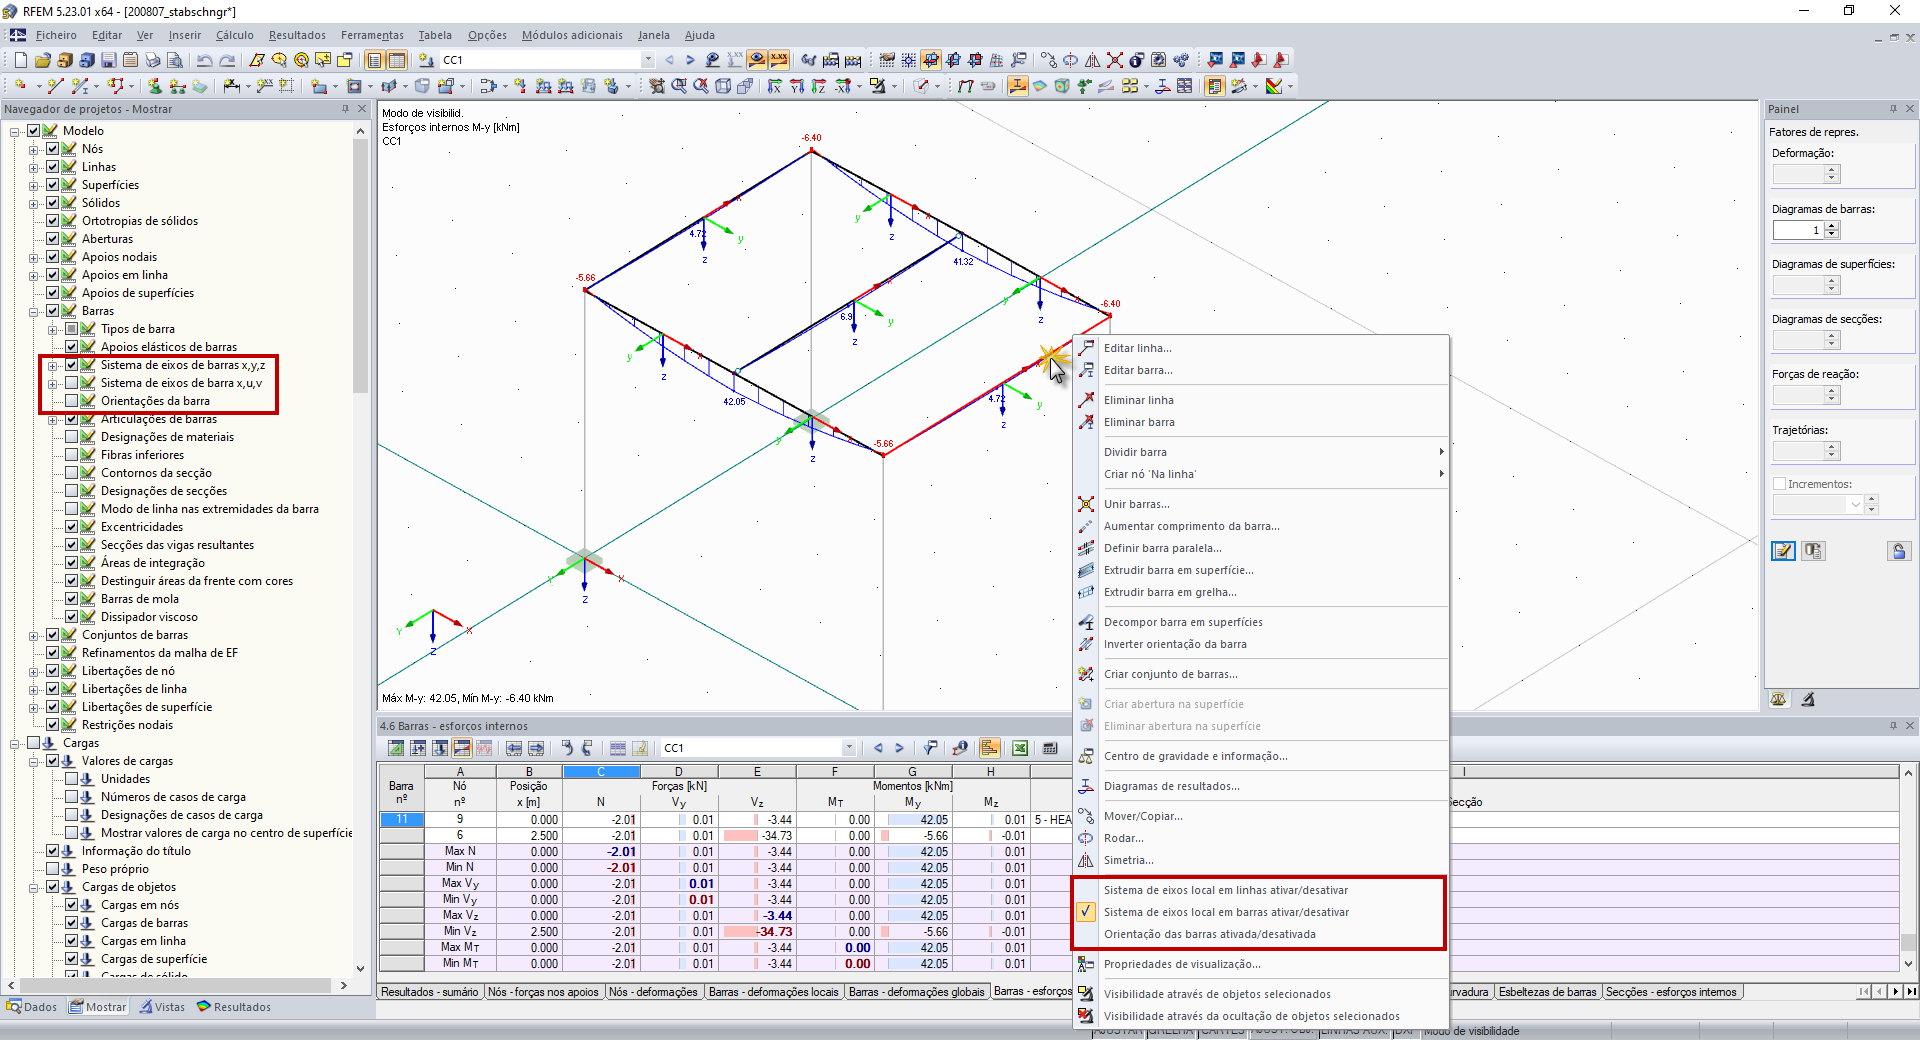
Task: Enable the Orientações da barra checkbox
Action: click(71, 401)
